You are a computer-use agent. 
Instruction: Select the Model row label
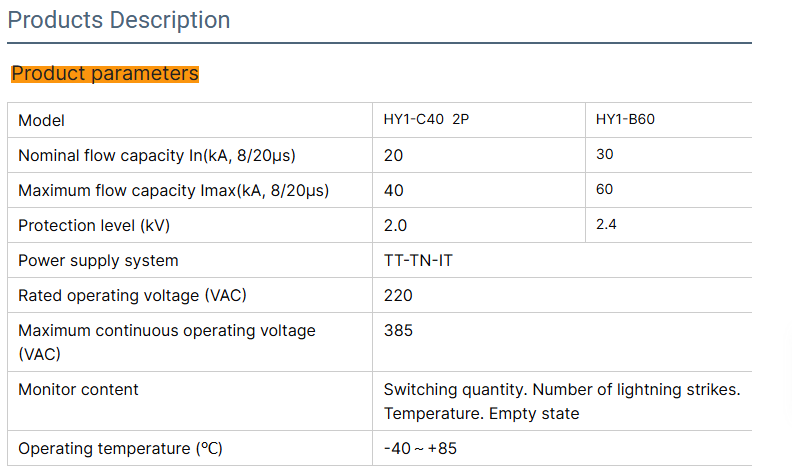pos(41,121)
